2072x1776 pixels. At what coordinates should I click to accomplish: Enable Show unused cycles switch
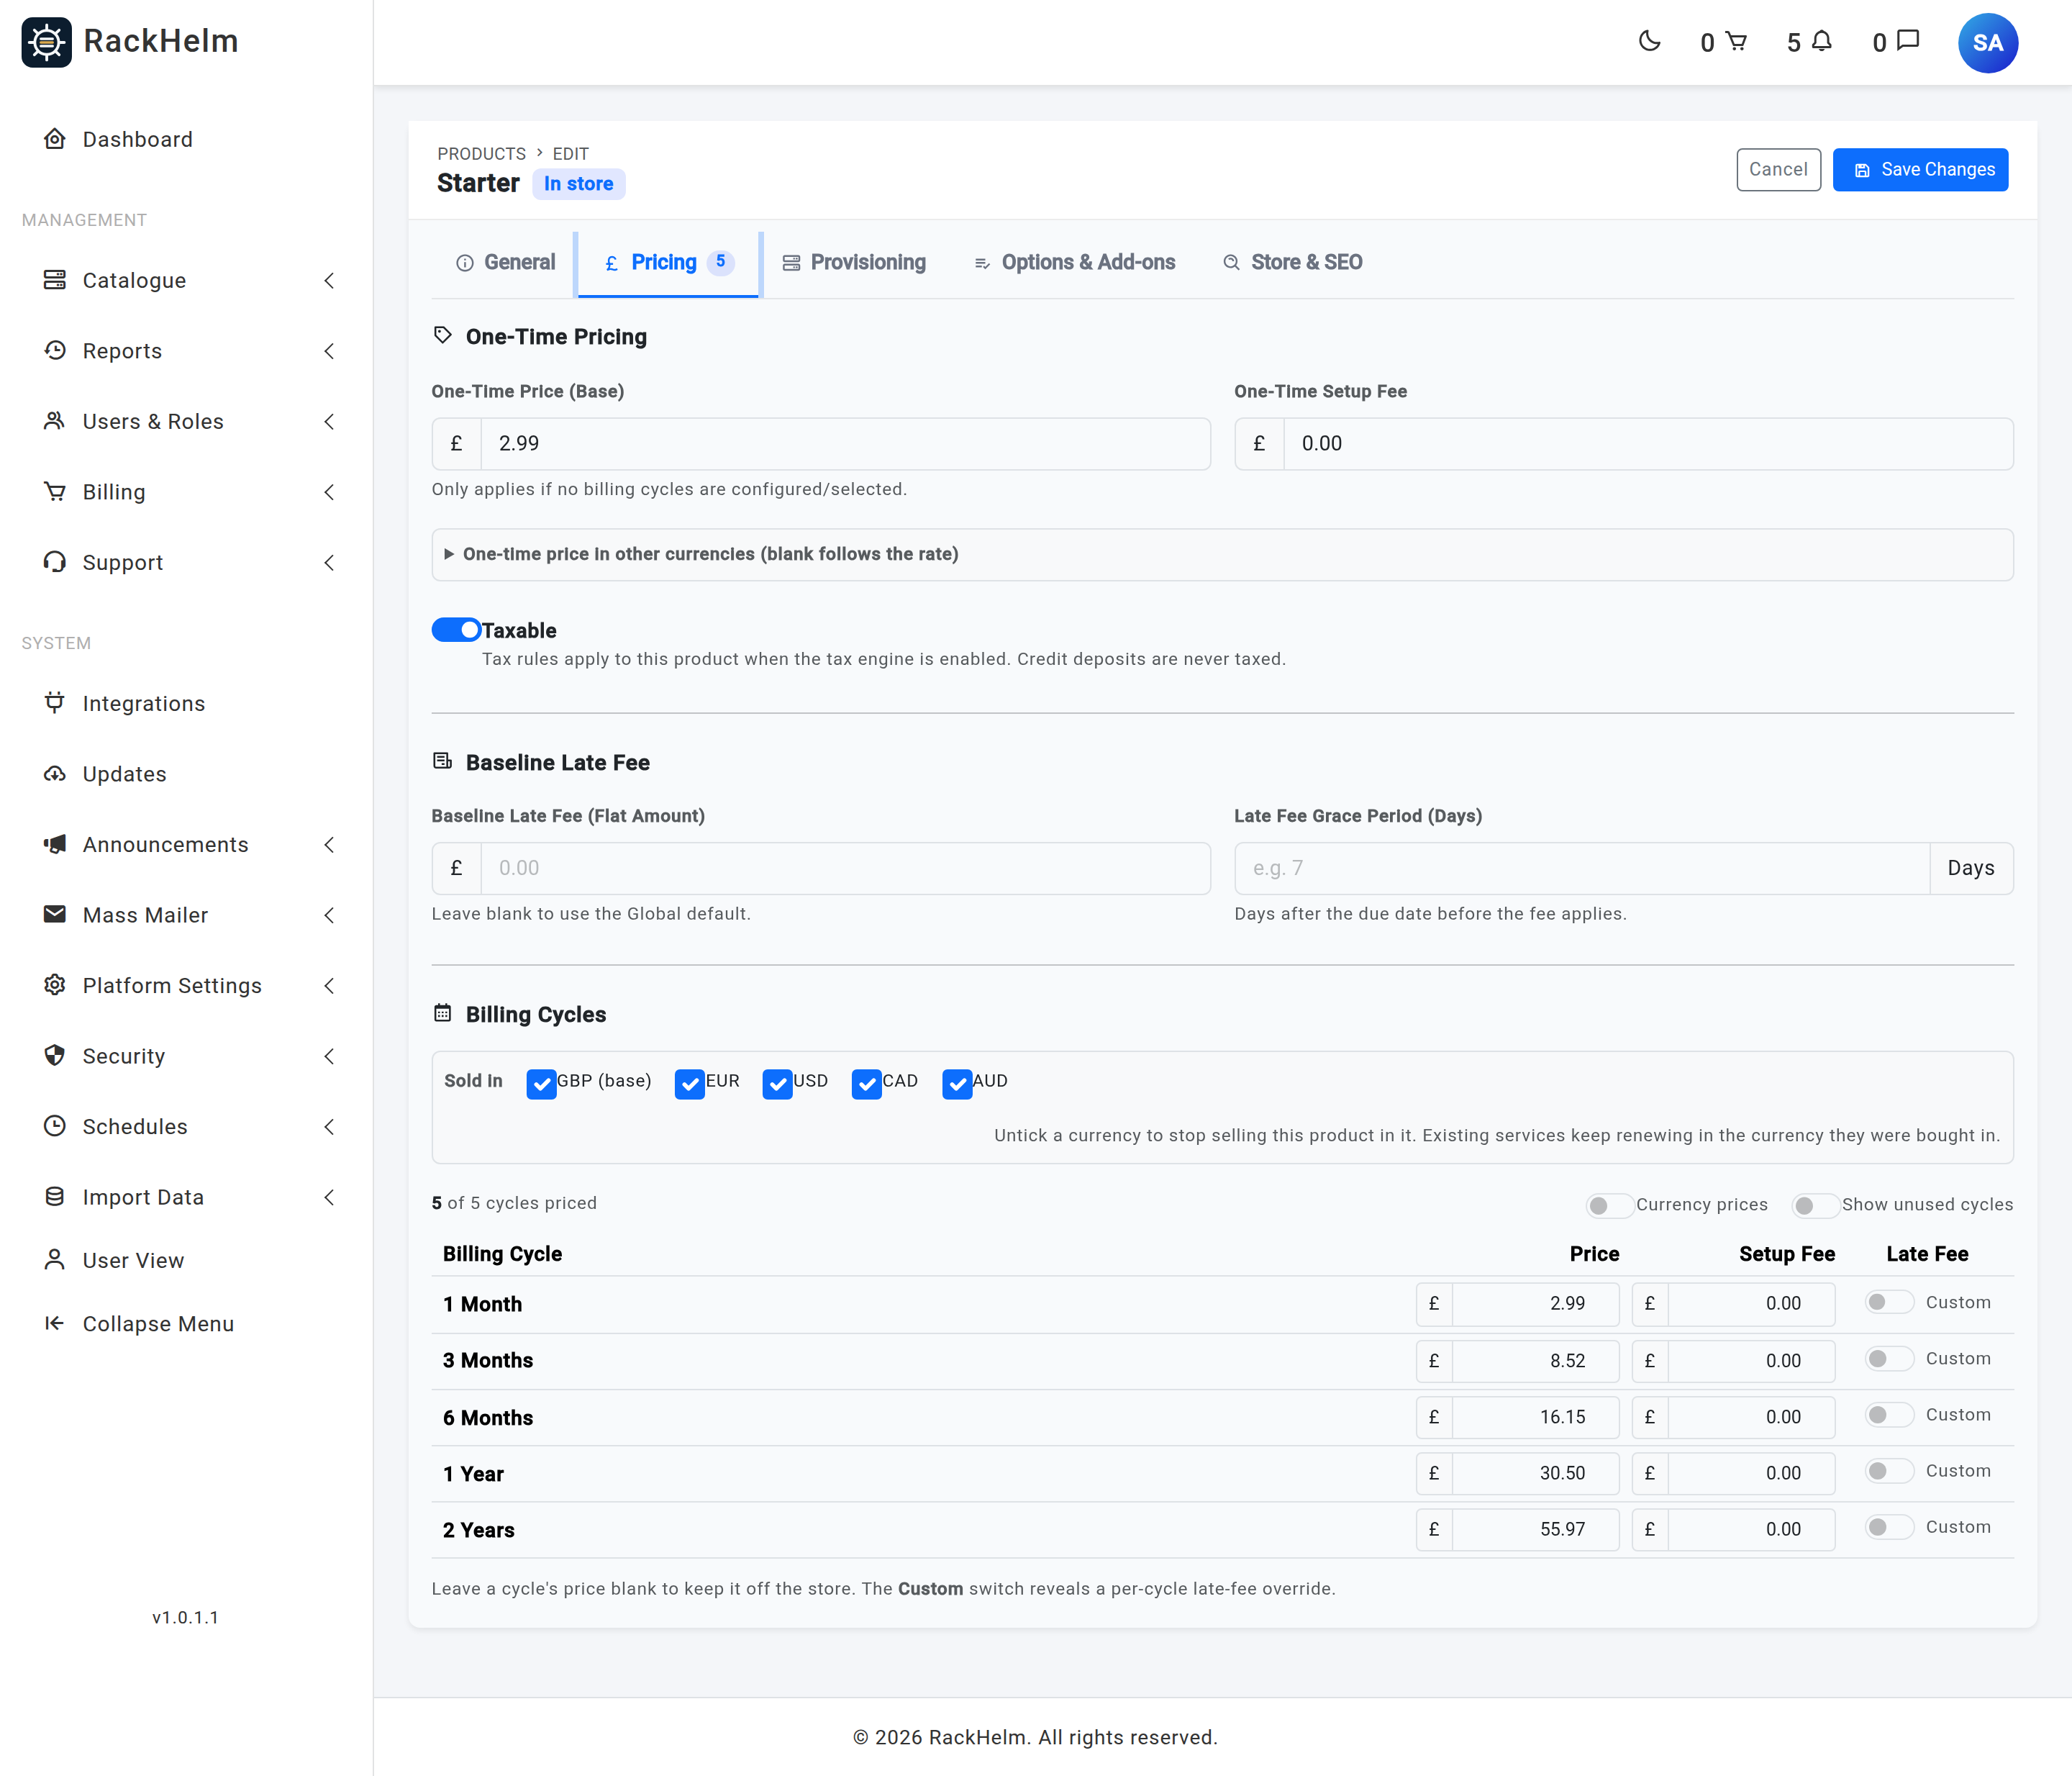click(x=1815, y=1205)
